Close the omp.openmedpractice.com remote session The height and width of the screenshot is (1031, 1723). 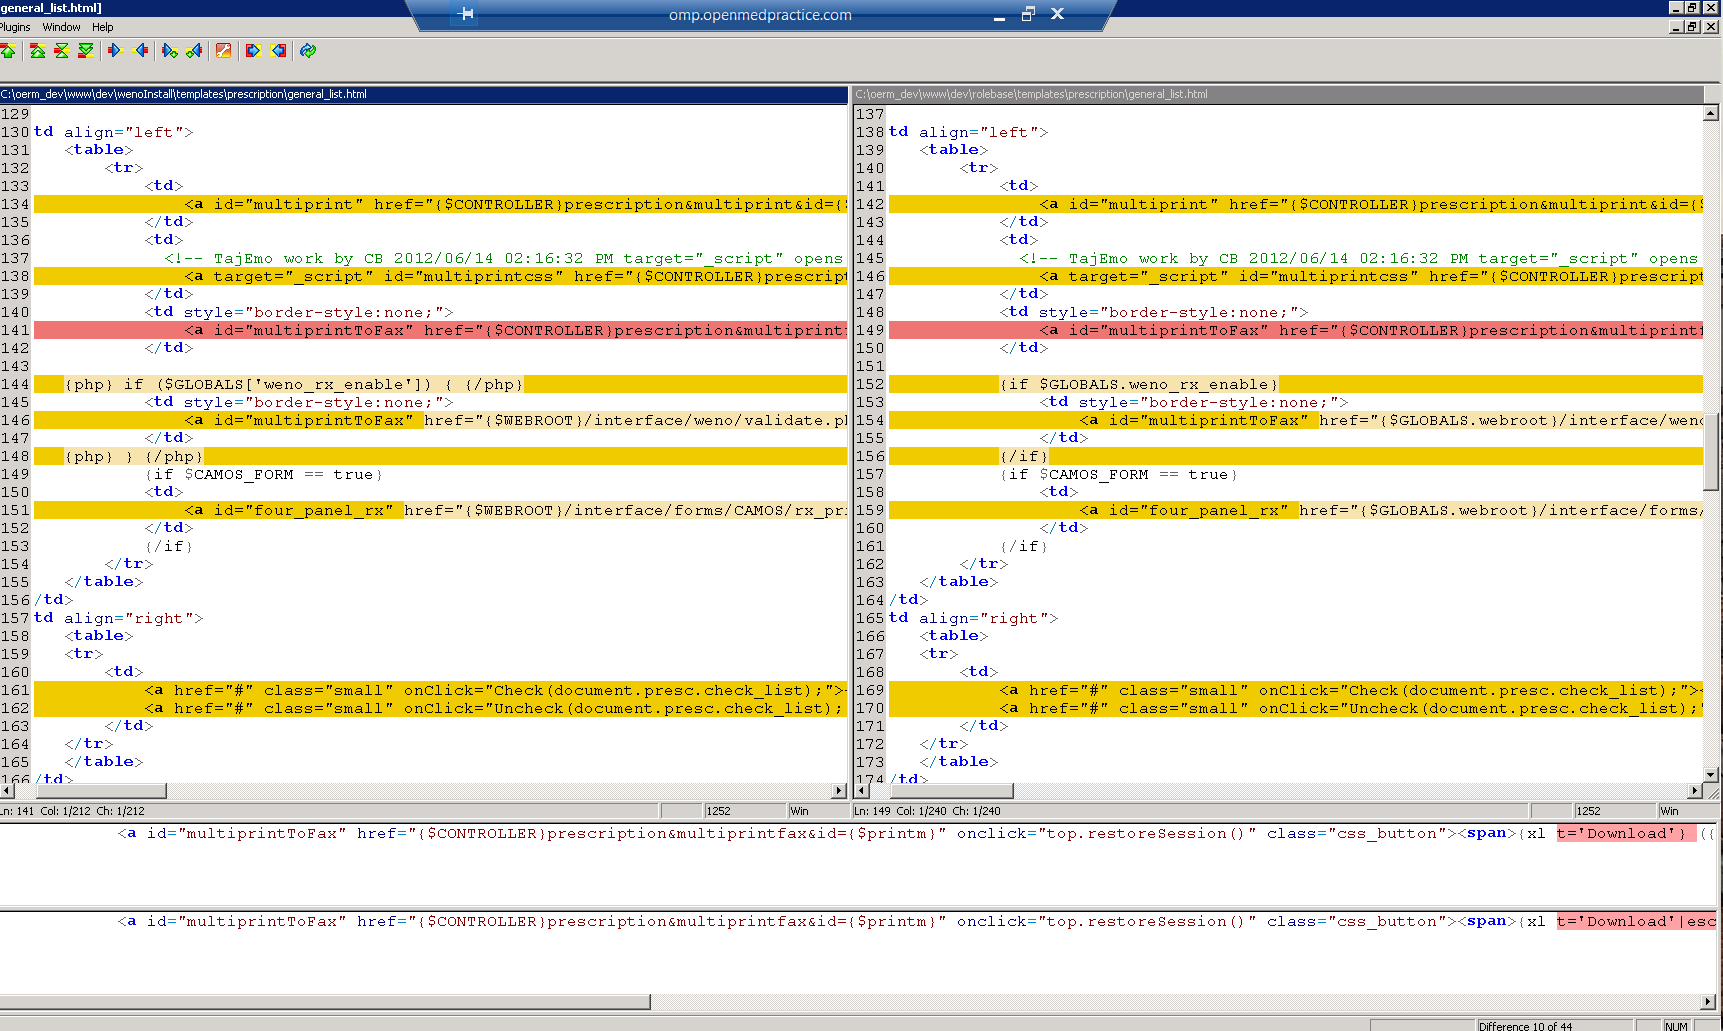click(1057, 14)
